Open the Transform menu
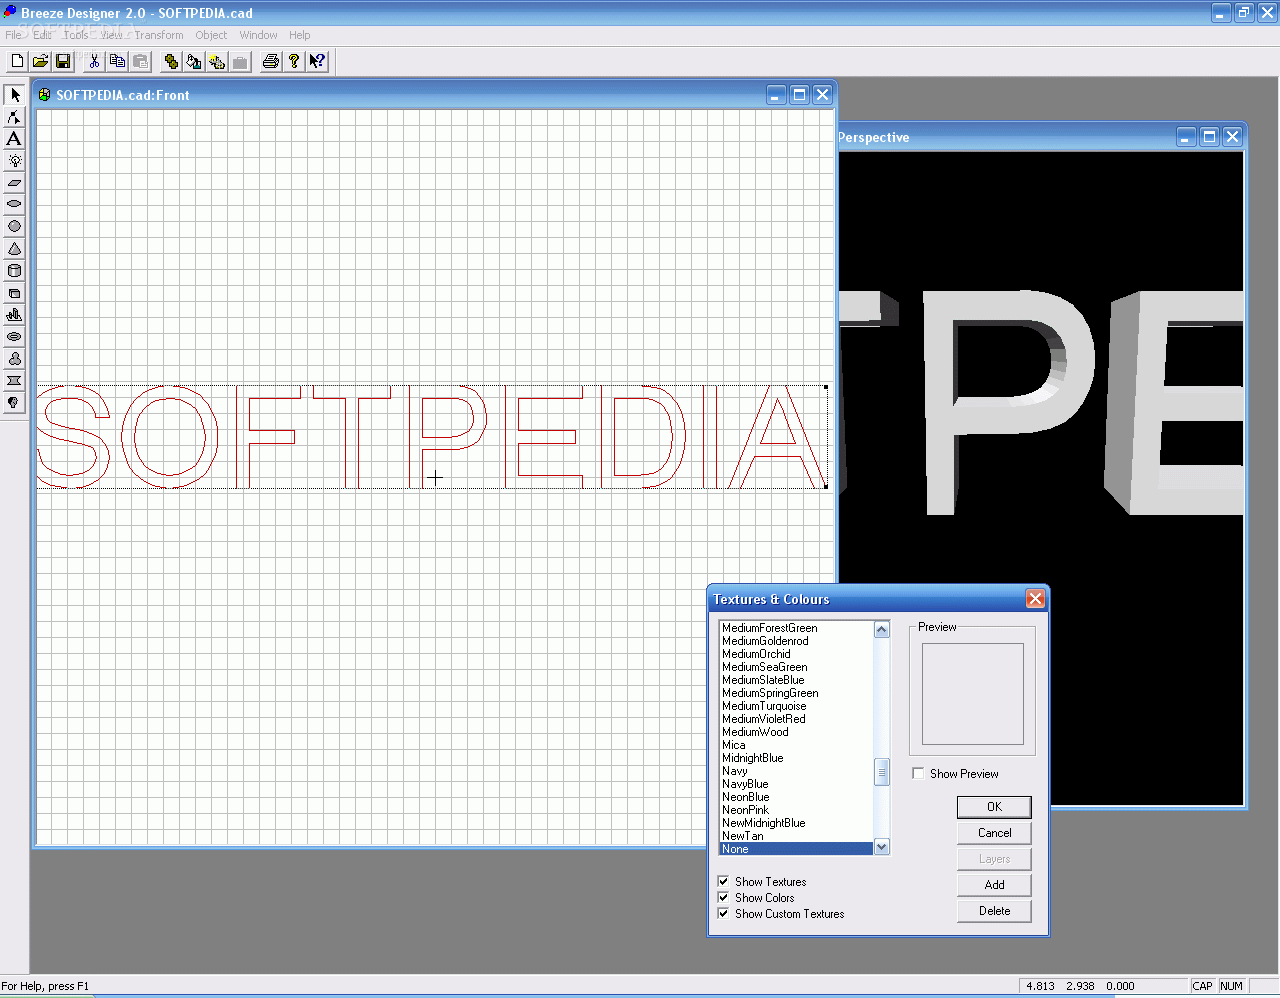Screen dimensions: 1280x998 point(159,35)
